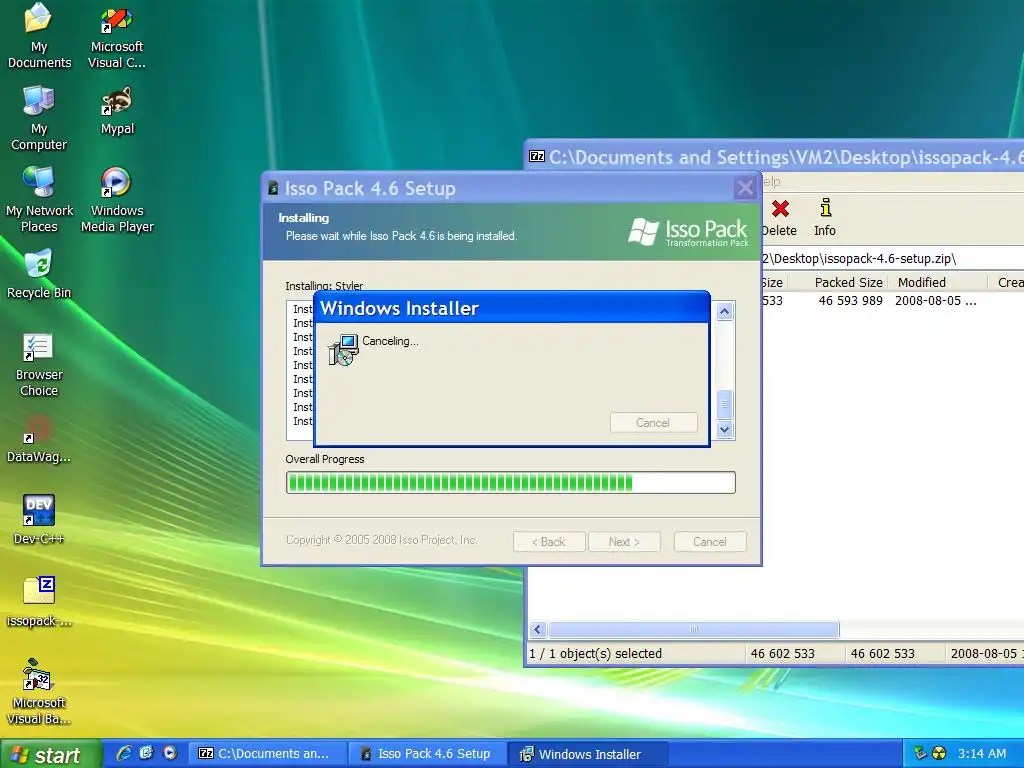Screen dimensions: 1024x768
Task: Click the 2008-08-05 modified date cell
Action: 935,300
